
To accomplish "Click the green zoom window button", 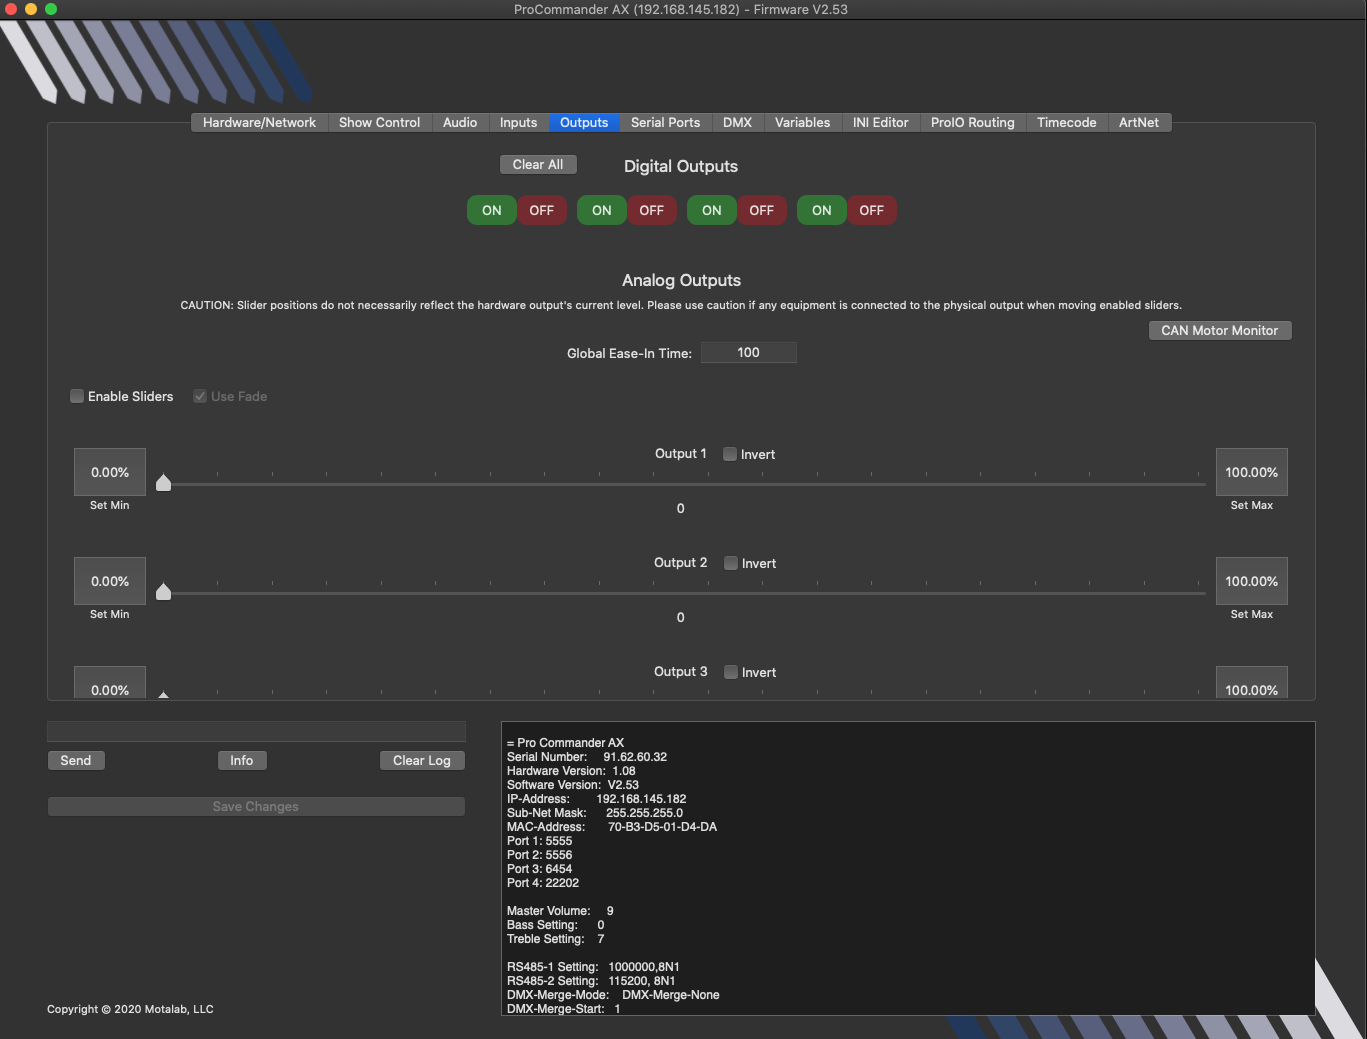I will point(51,9).
